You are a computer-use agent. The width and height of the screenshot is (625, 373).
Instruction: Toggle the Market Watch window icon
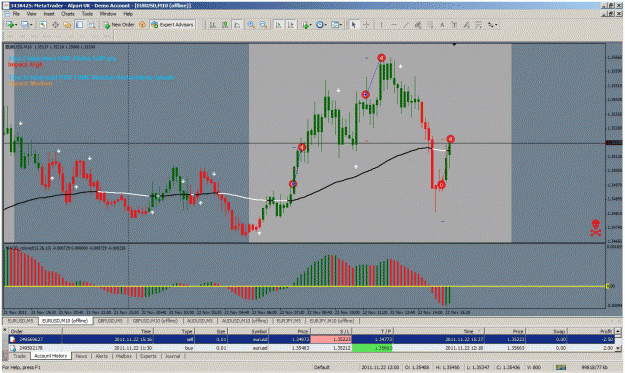[43, 25]
